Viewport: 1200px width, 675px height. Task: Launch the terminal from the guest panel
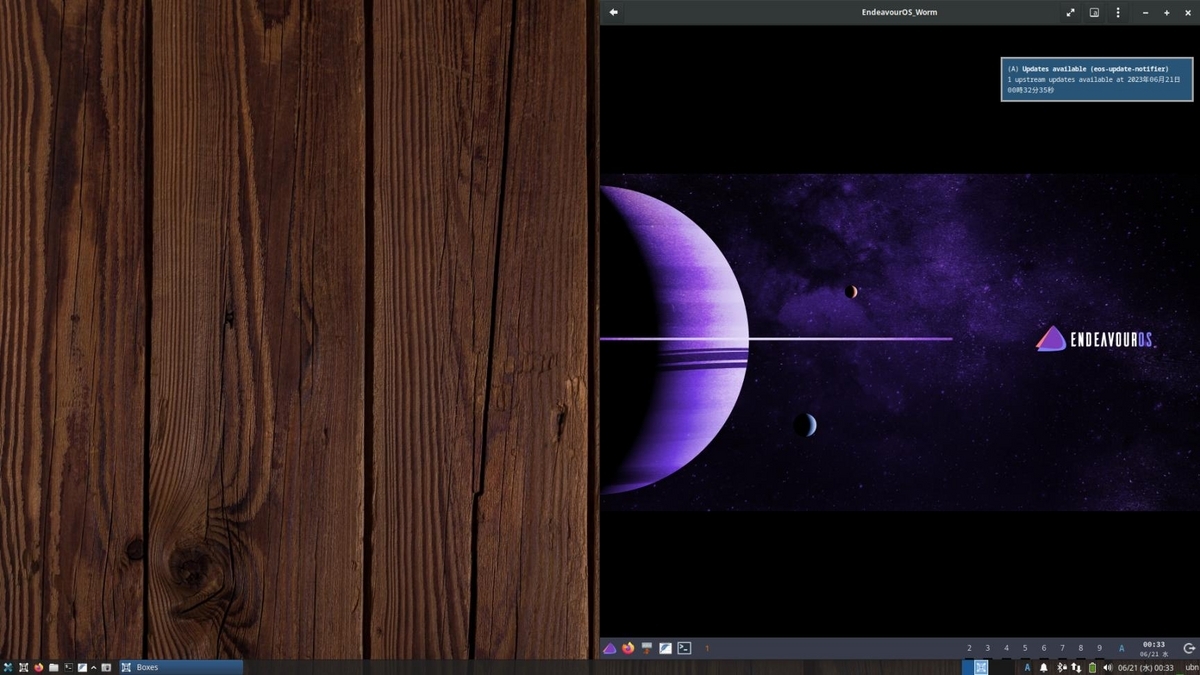click(684, 648)
